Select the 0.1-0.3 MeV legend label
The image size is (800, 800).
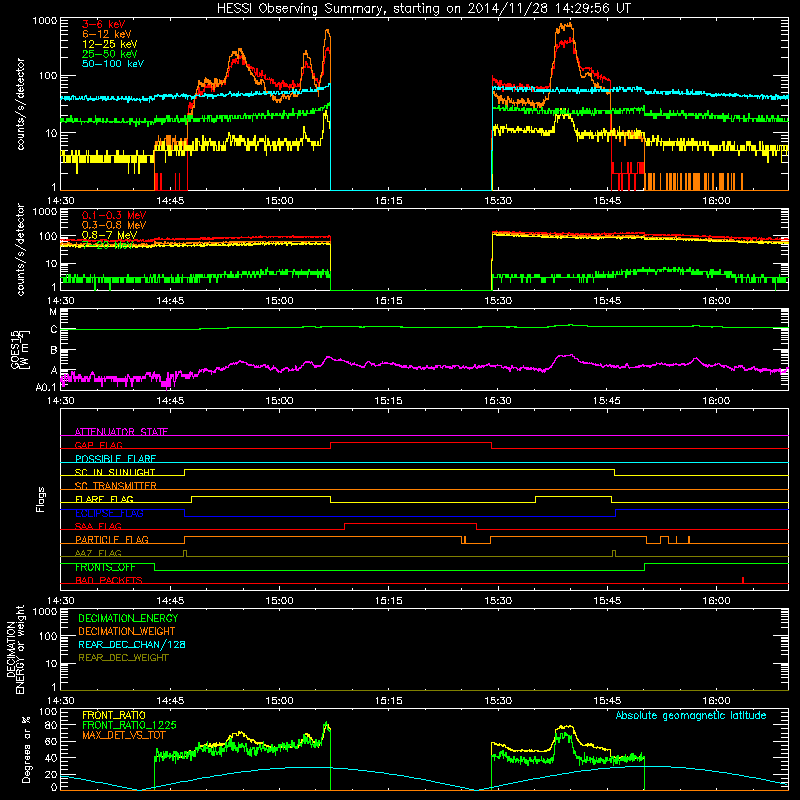click(x=114, y=215)
